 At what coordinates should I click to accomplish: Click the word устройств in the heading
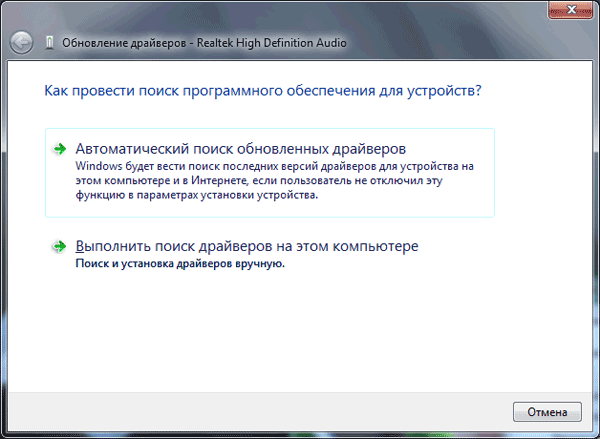pos(448,90)
